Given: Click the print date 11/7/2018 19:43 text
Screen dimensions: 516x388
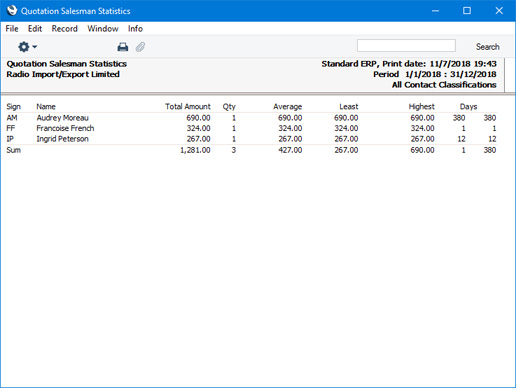Looking at the screenshot, I should pos(463,64).
